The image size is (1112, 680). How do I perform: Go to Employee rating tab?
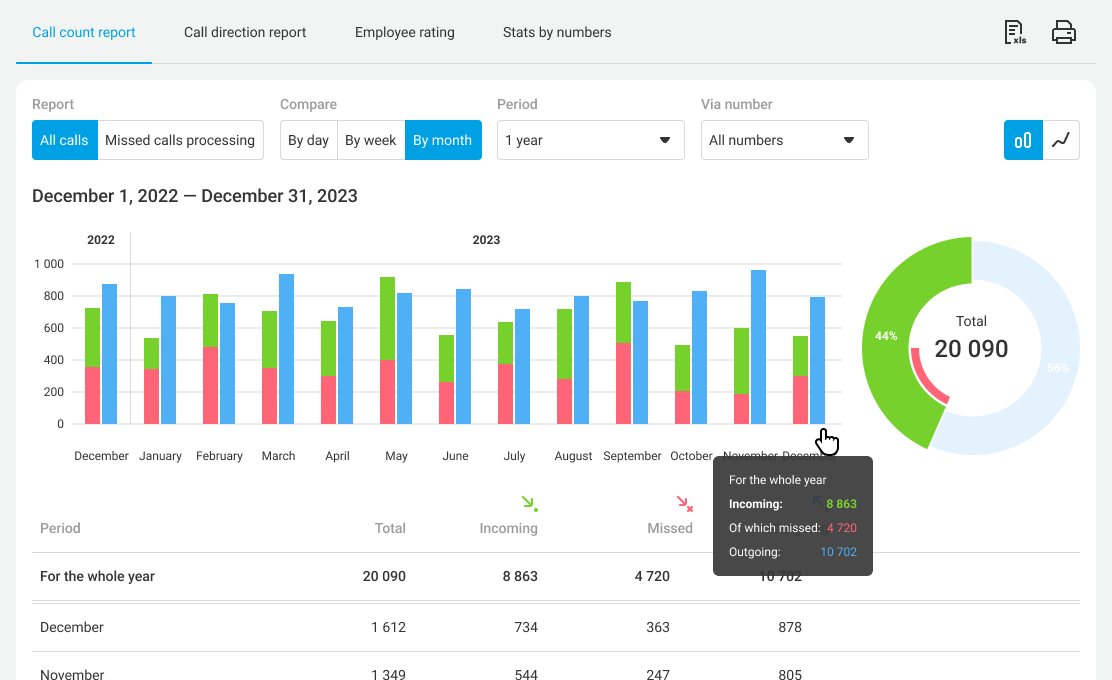[404, 32]
